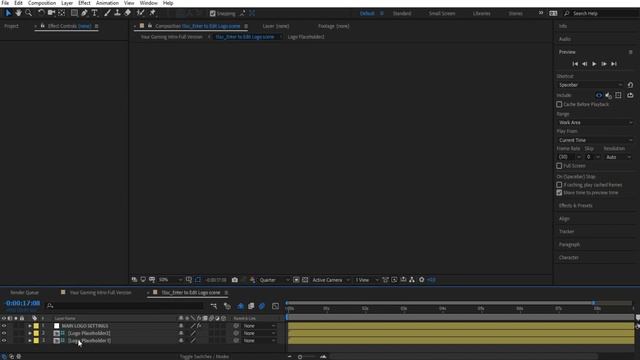Open the Shortcut Spacebar dropdown
The image size is (640, 360).
tap(590, 85)
